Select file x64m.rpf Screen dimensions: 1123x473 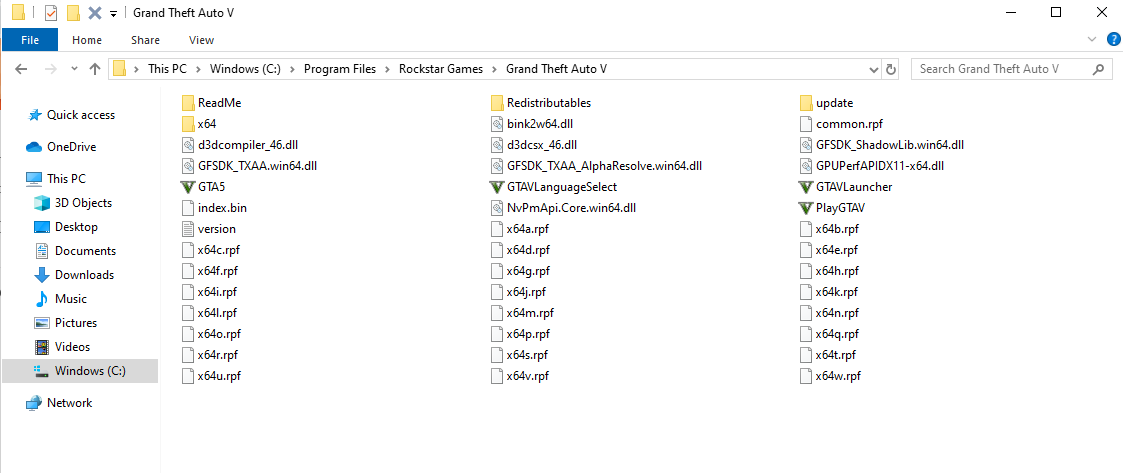tap(530, 313)
